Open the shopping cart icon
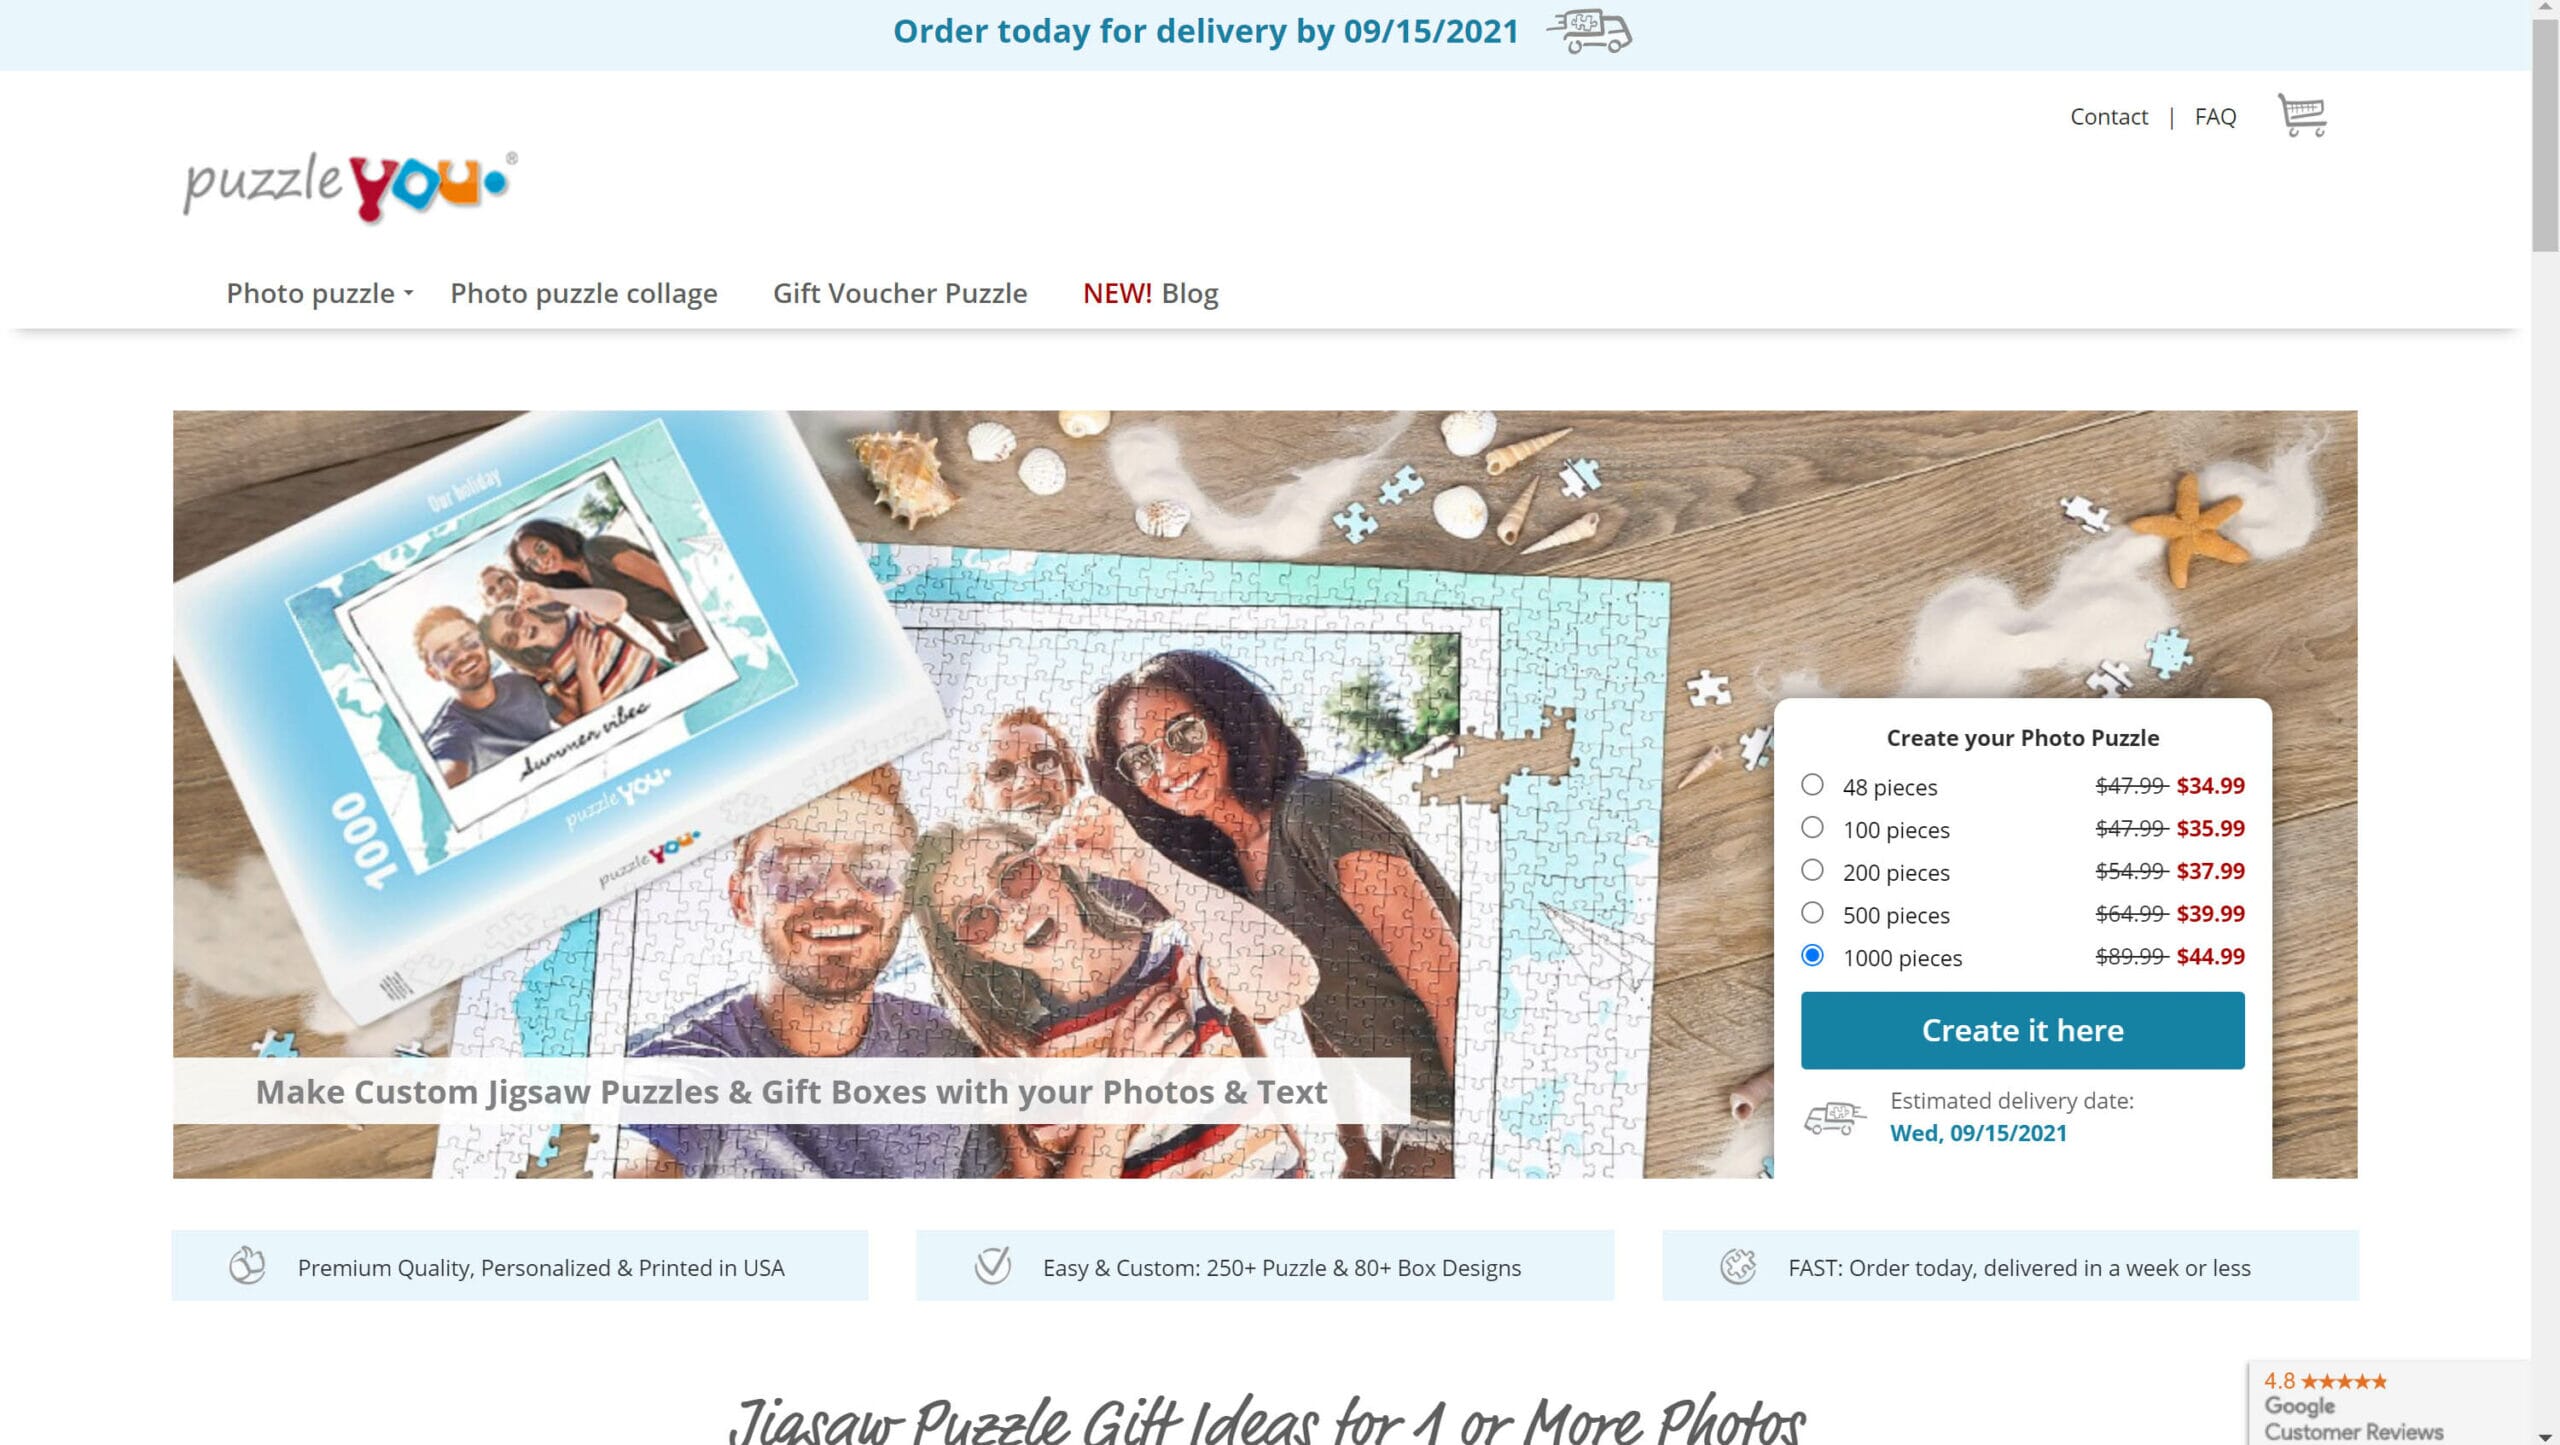This screenshot has width=2560, height=1445. click(2302, 115)
